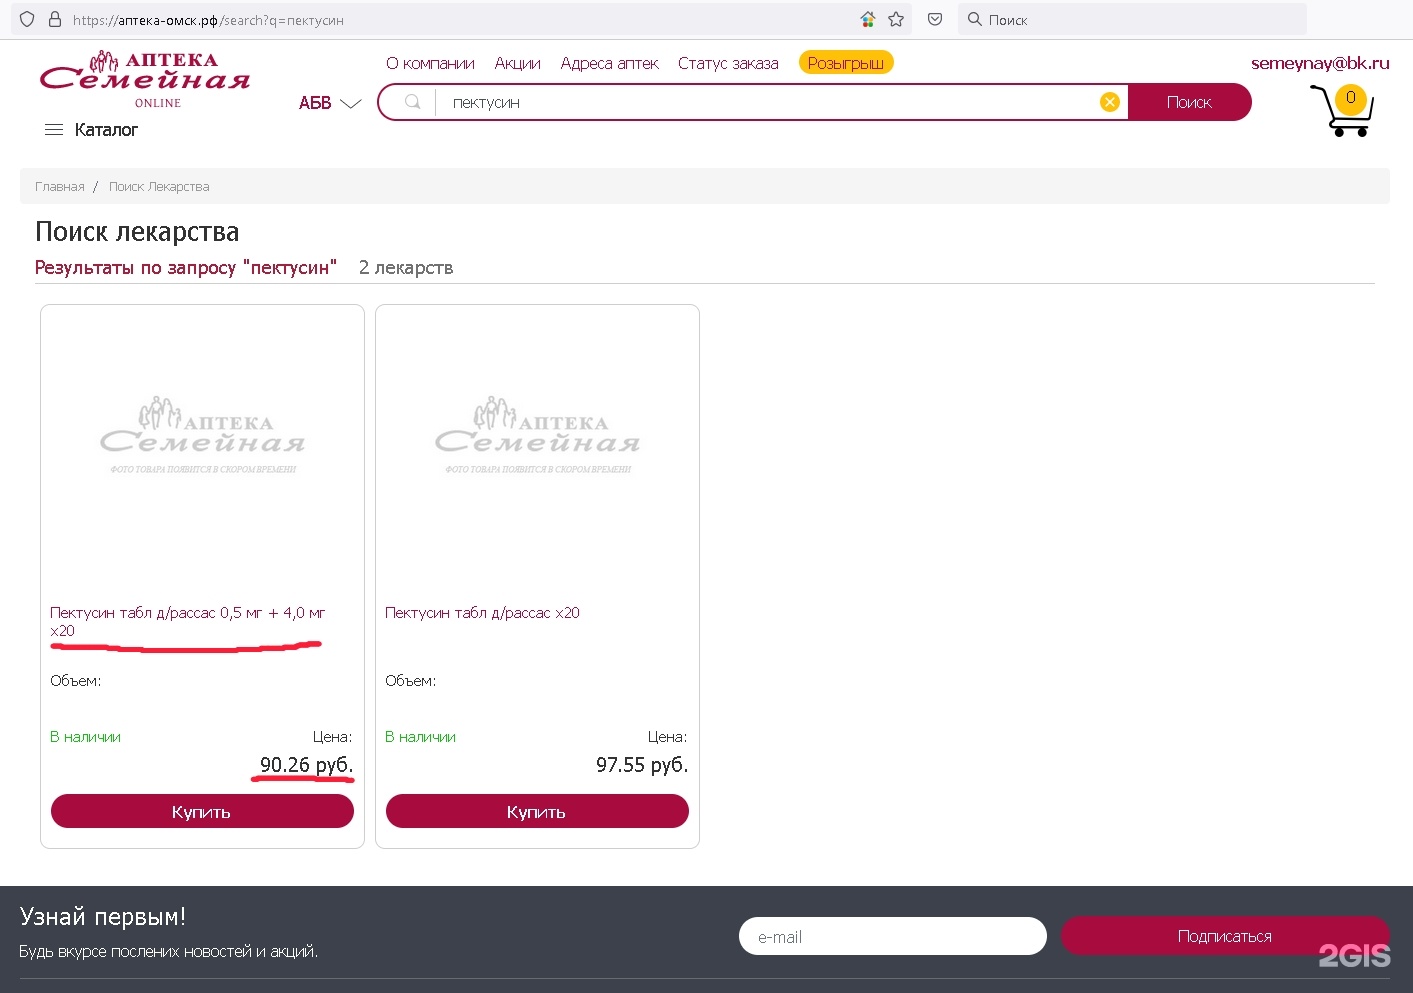Click the magnifier icon in site search
Viewport: 1413px width, 993px height.
coord(412,102)
